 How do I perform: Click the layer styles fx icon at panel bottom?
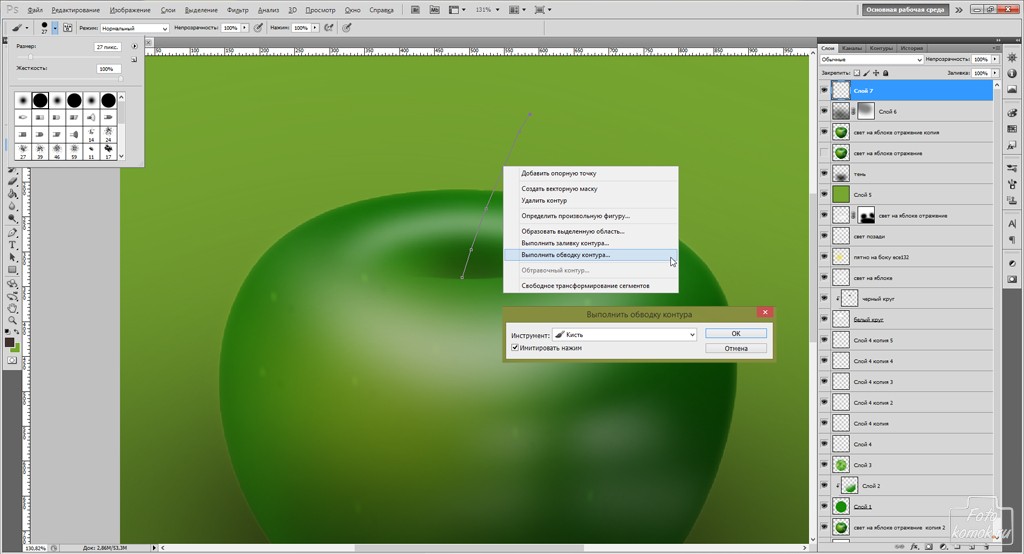[x=912, y=547]
